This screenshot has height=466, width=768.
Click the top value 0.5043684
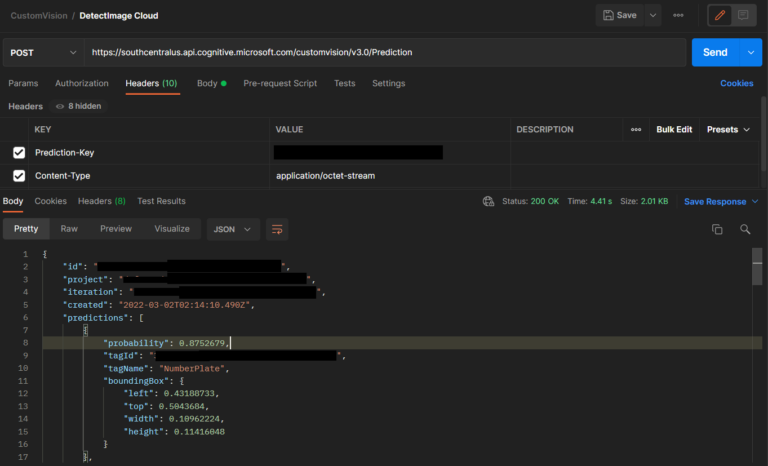182,406
